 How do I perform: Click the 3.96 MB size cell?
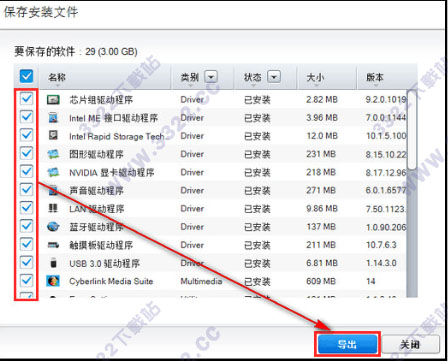322,118
